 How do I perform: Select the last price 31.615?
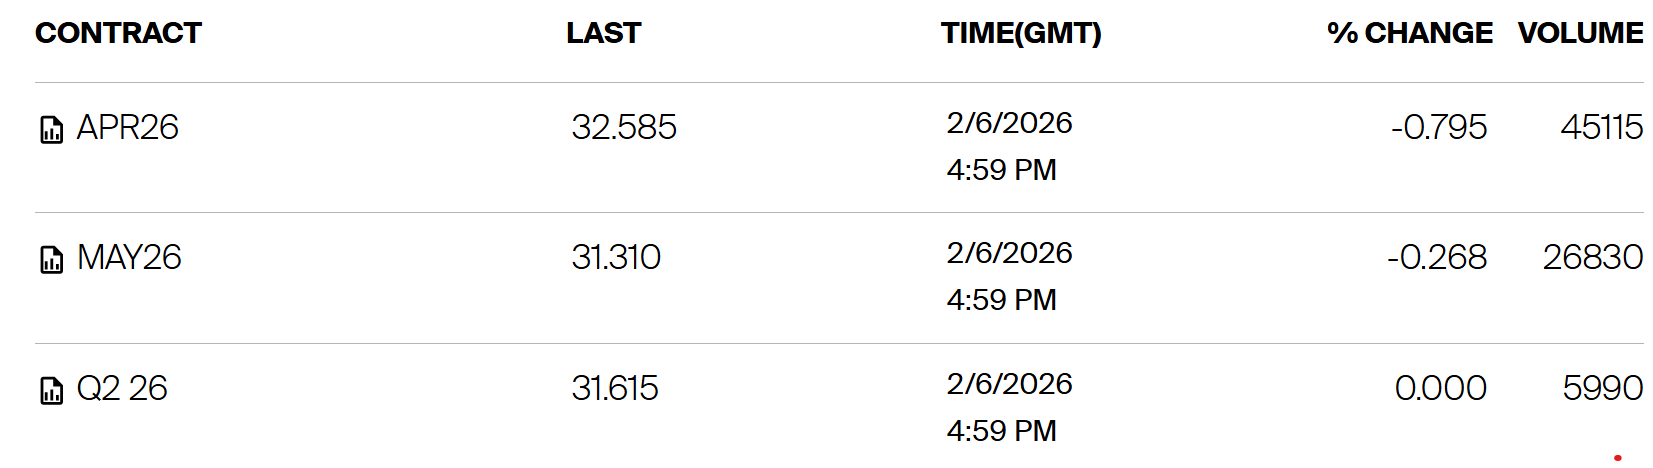click(615, 388)
